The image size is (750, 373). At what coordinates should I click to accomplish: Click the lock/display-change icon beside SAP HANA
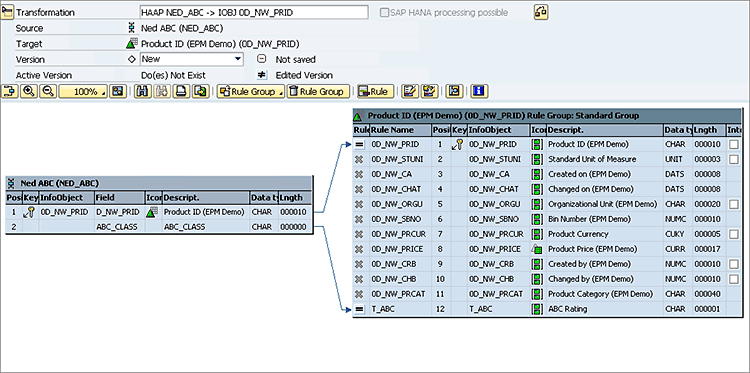[x=540, y=12]
